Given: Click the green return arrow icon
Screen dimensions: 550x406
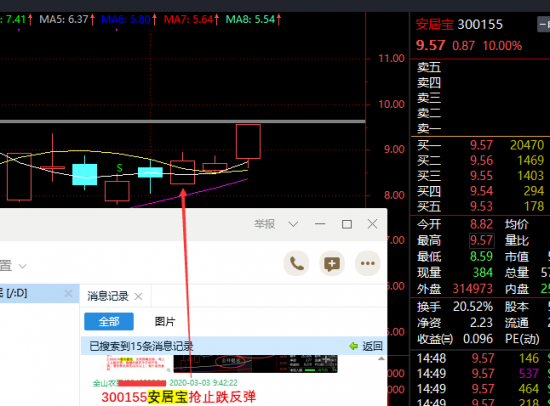Looking at the screenshot, I should pyautogui.click(x=354, y=346).
